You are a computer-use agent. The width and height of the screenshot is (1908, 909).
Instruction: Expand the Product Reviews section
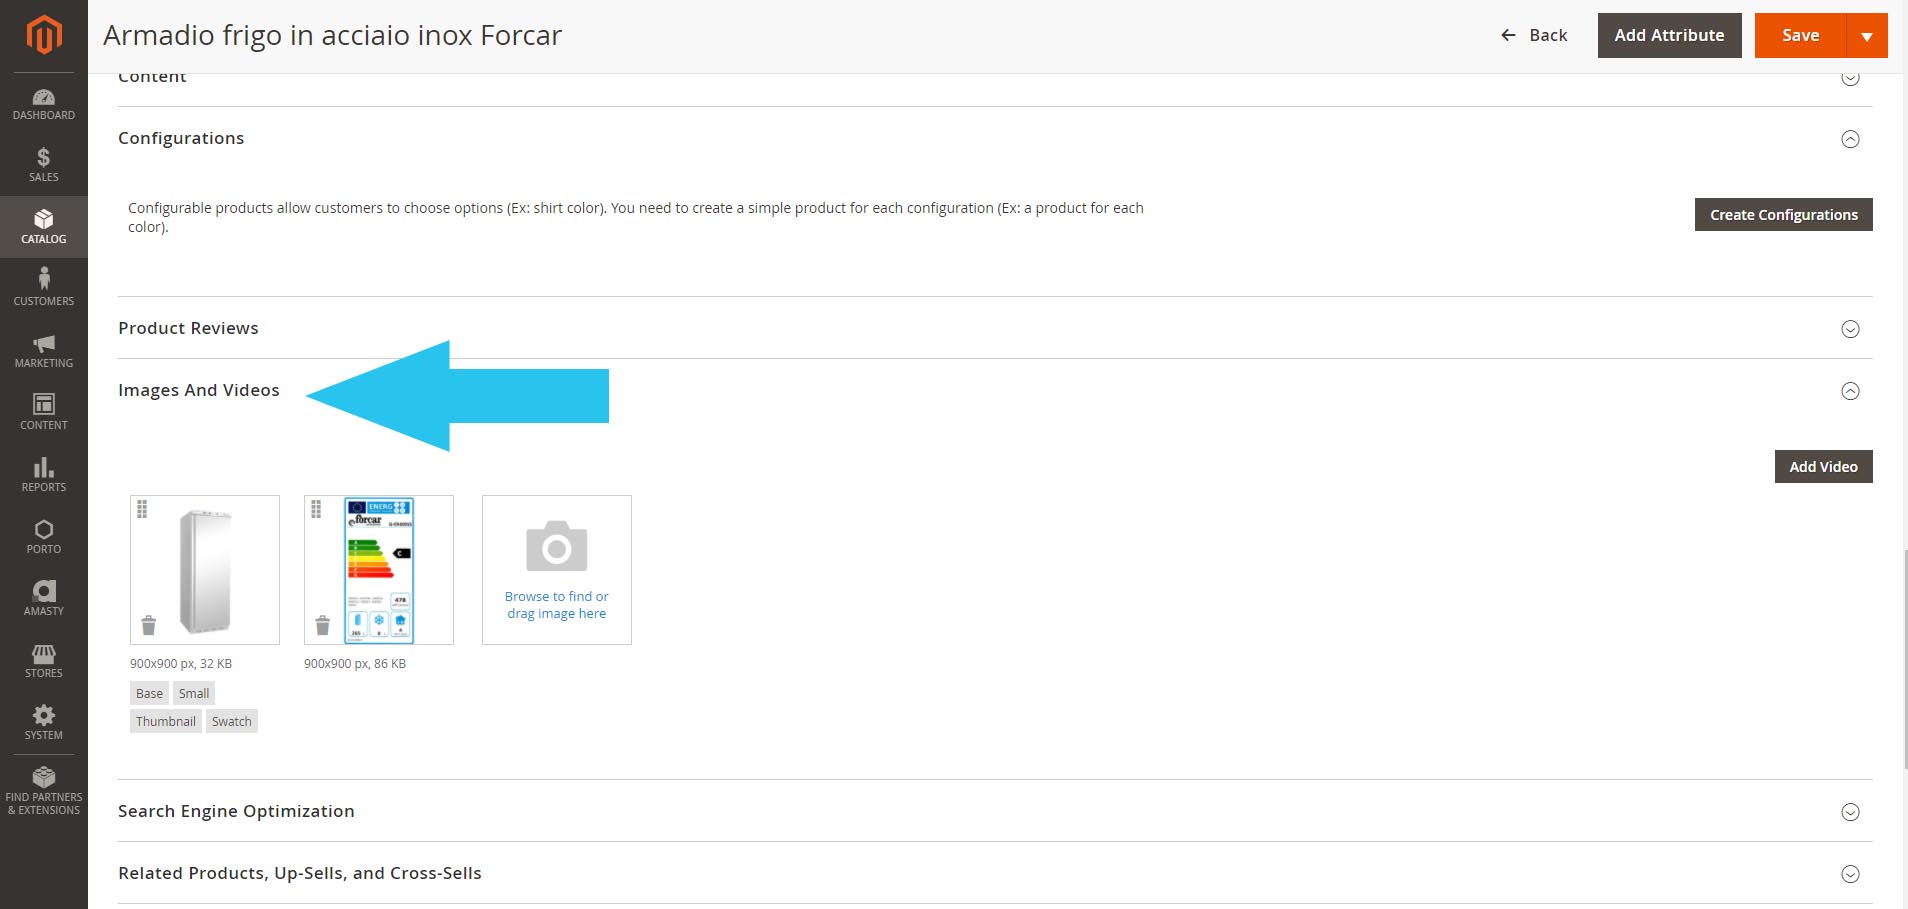[1850, 329]
